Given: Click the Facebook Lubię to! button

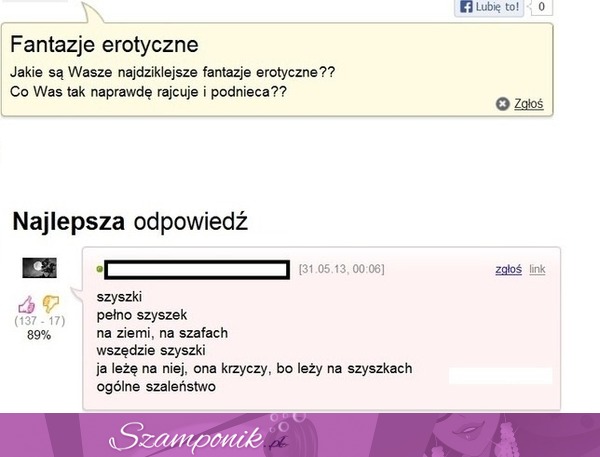Looking at the screenshot, I should [x=489, y=7].
